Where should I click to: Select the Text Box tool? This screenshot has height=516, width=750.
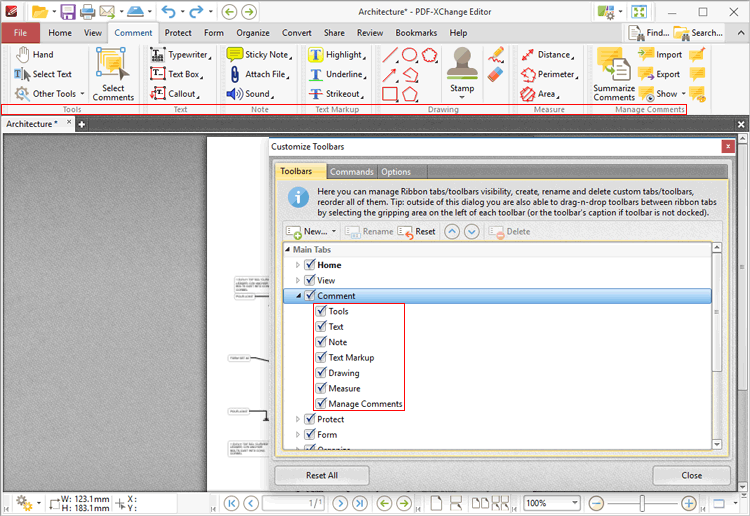(x=176, y=74)
